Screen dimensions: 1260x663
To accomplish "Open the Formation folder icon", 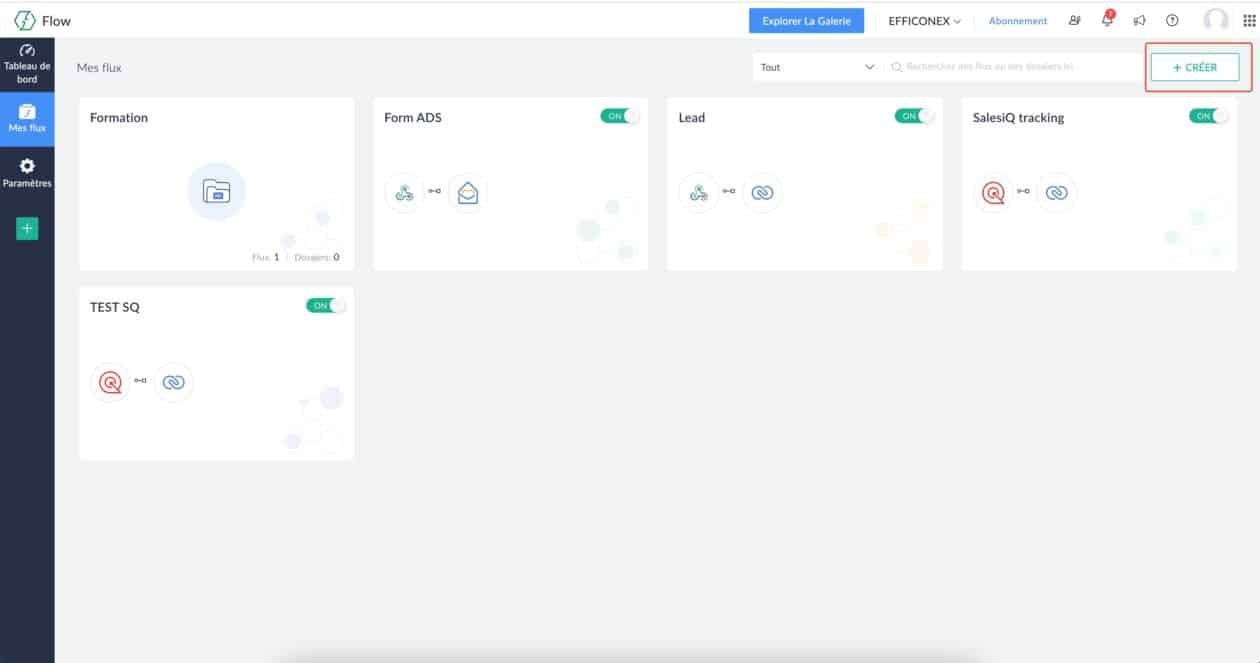I will (x=216, y=191).
